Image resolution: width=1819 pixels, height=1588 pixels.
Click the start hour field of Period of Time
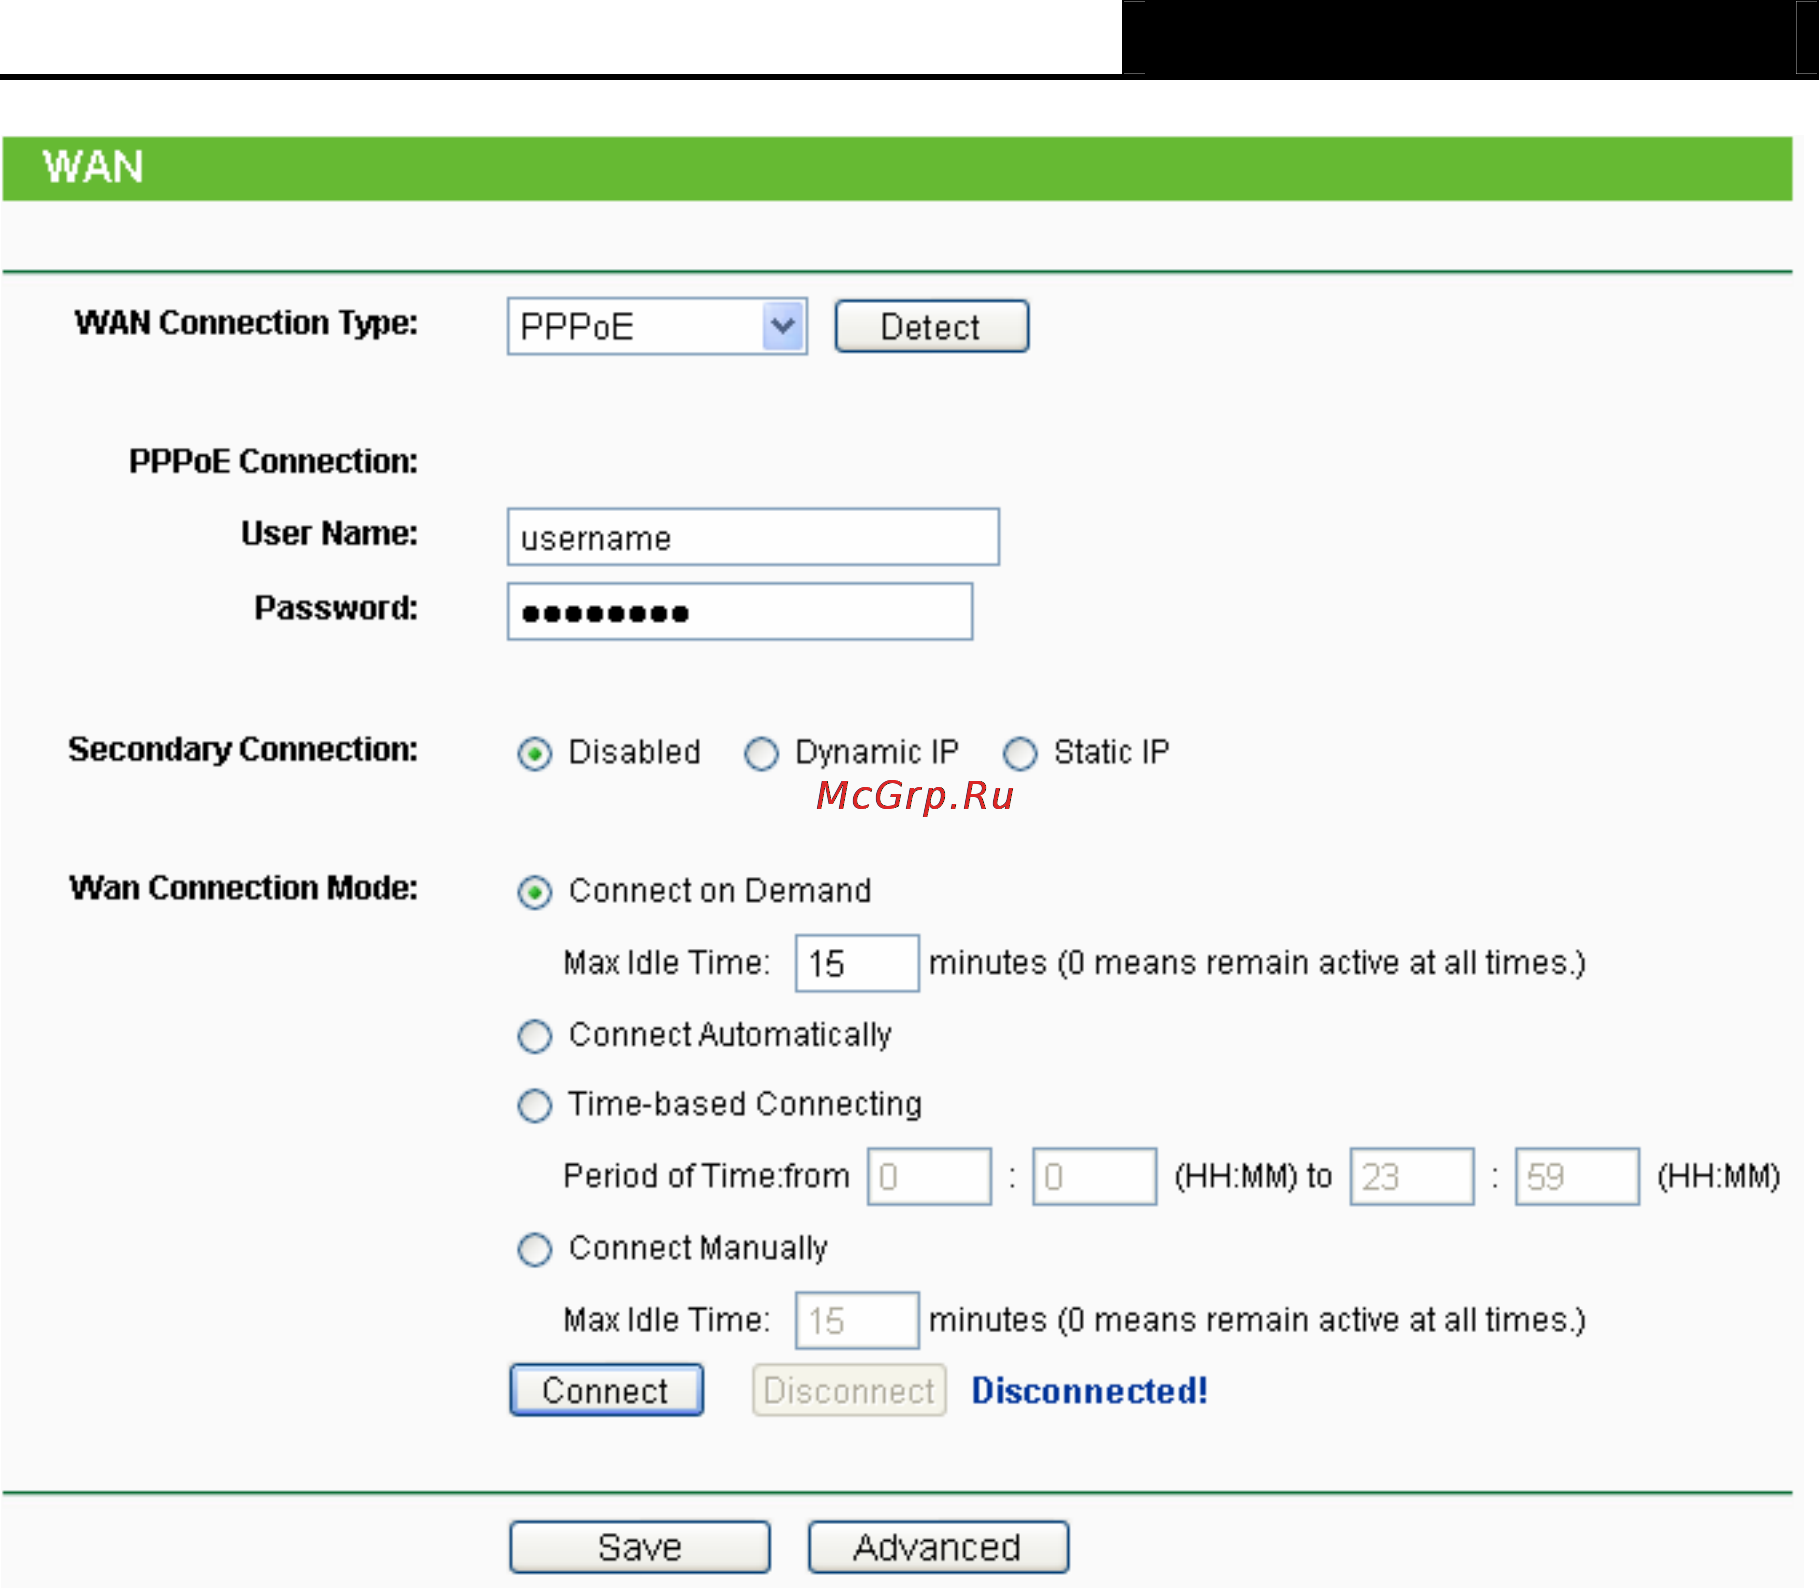tap(929, 1176)
